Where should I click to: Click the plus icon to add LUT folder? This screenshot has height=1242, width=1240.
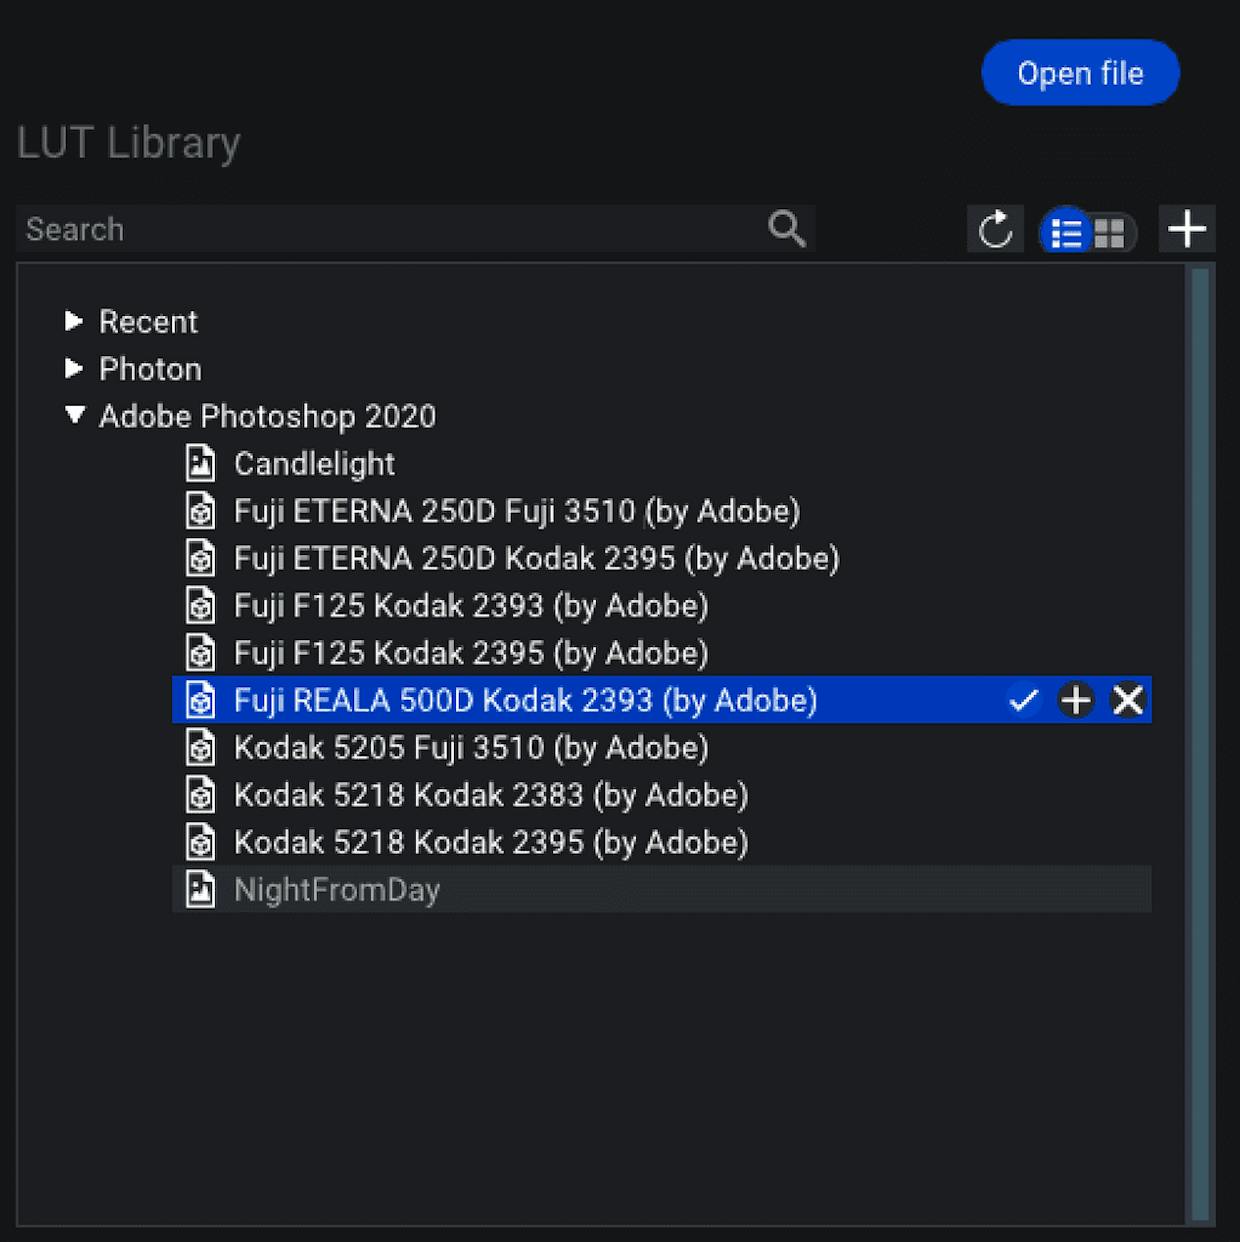tap(1187, 229)
